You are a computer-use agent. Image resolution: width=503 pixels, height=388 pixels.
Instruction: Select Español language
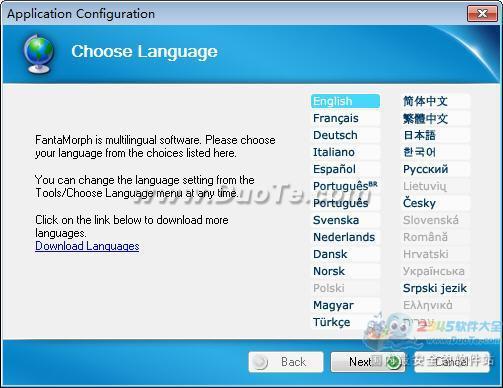345,169
